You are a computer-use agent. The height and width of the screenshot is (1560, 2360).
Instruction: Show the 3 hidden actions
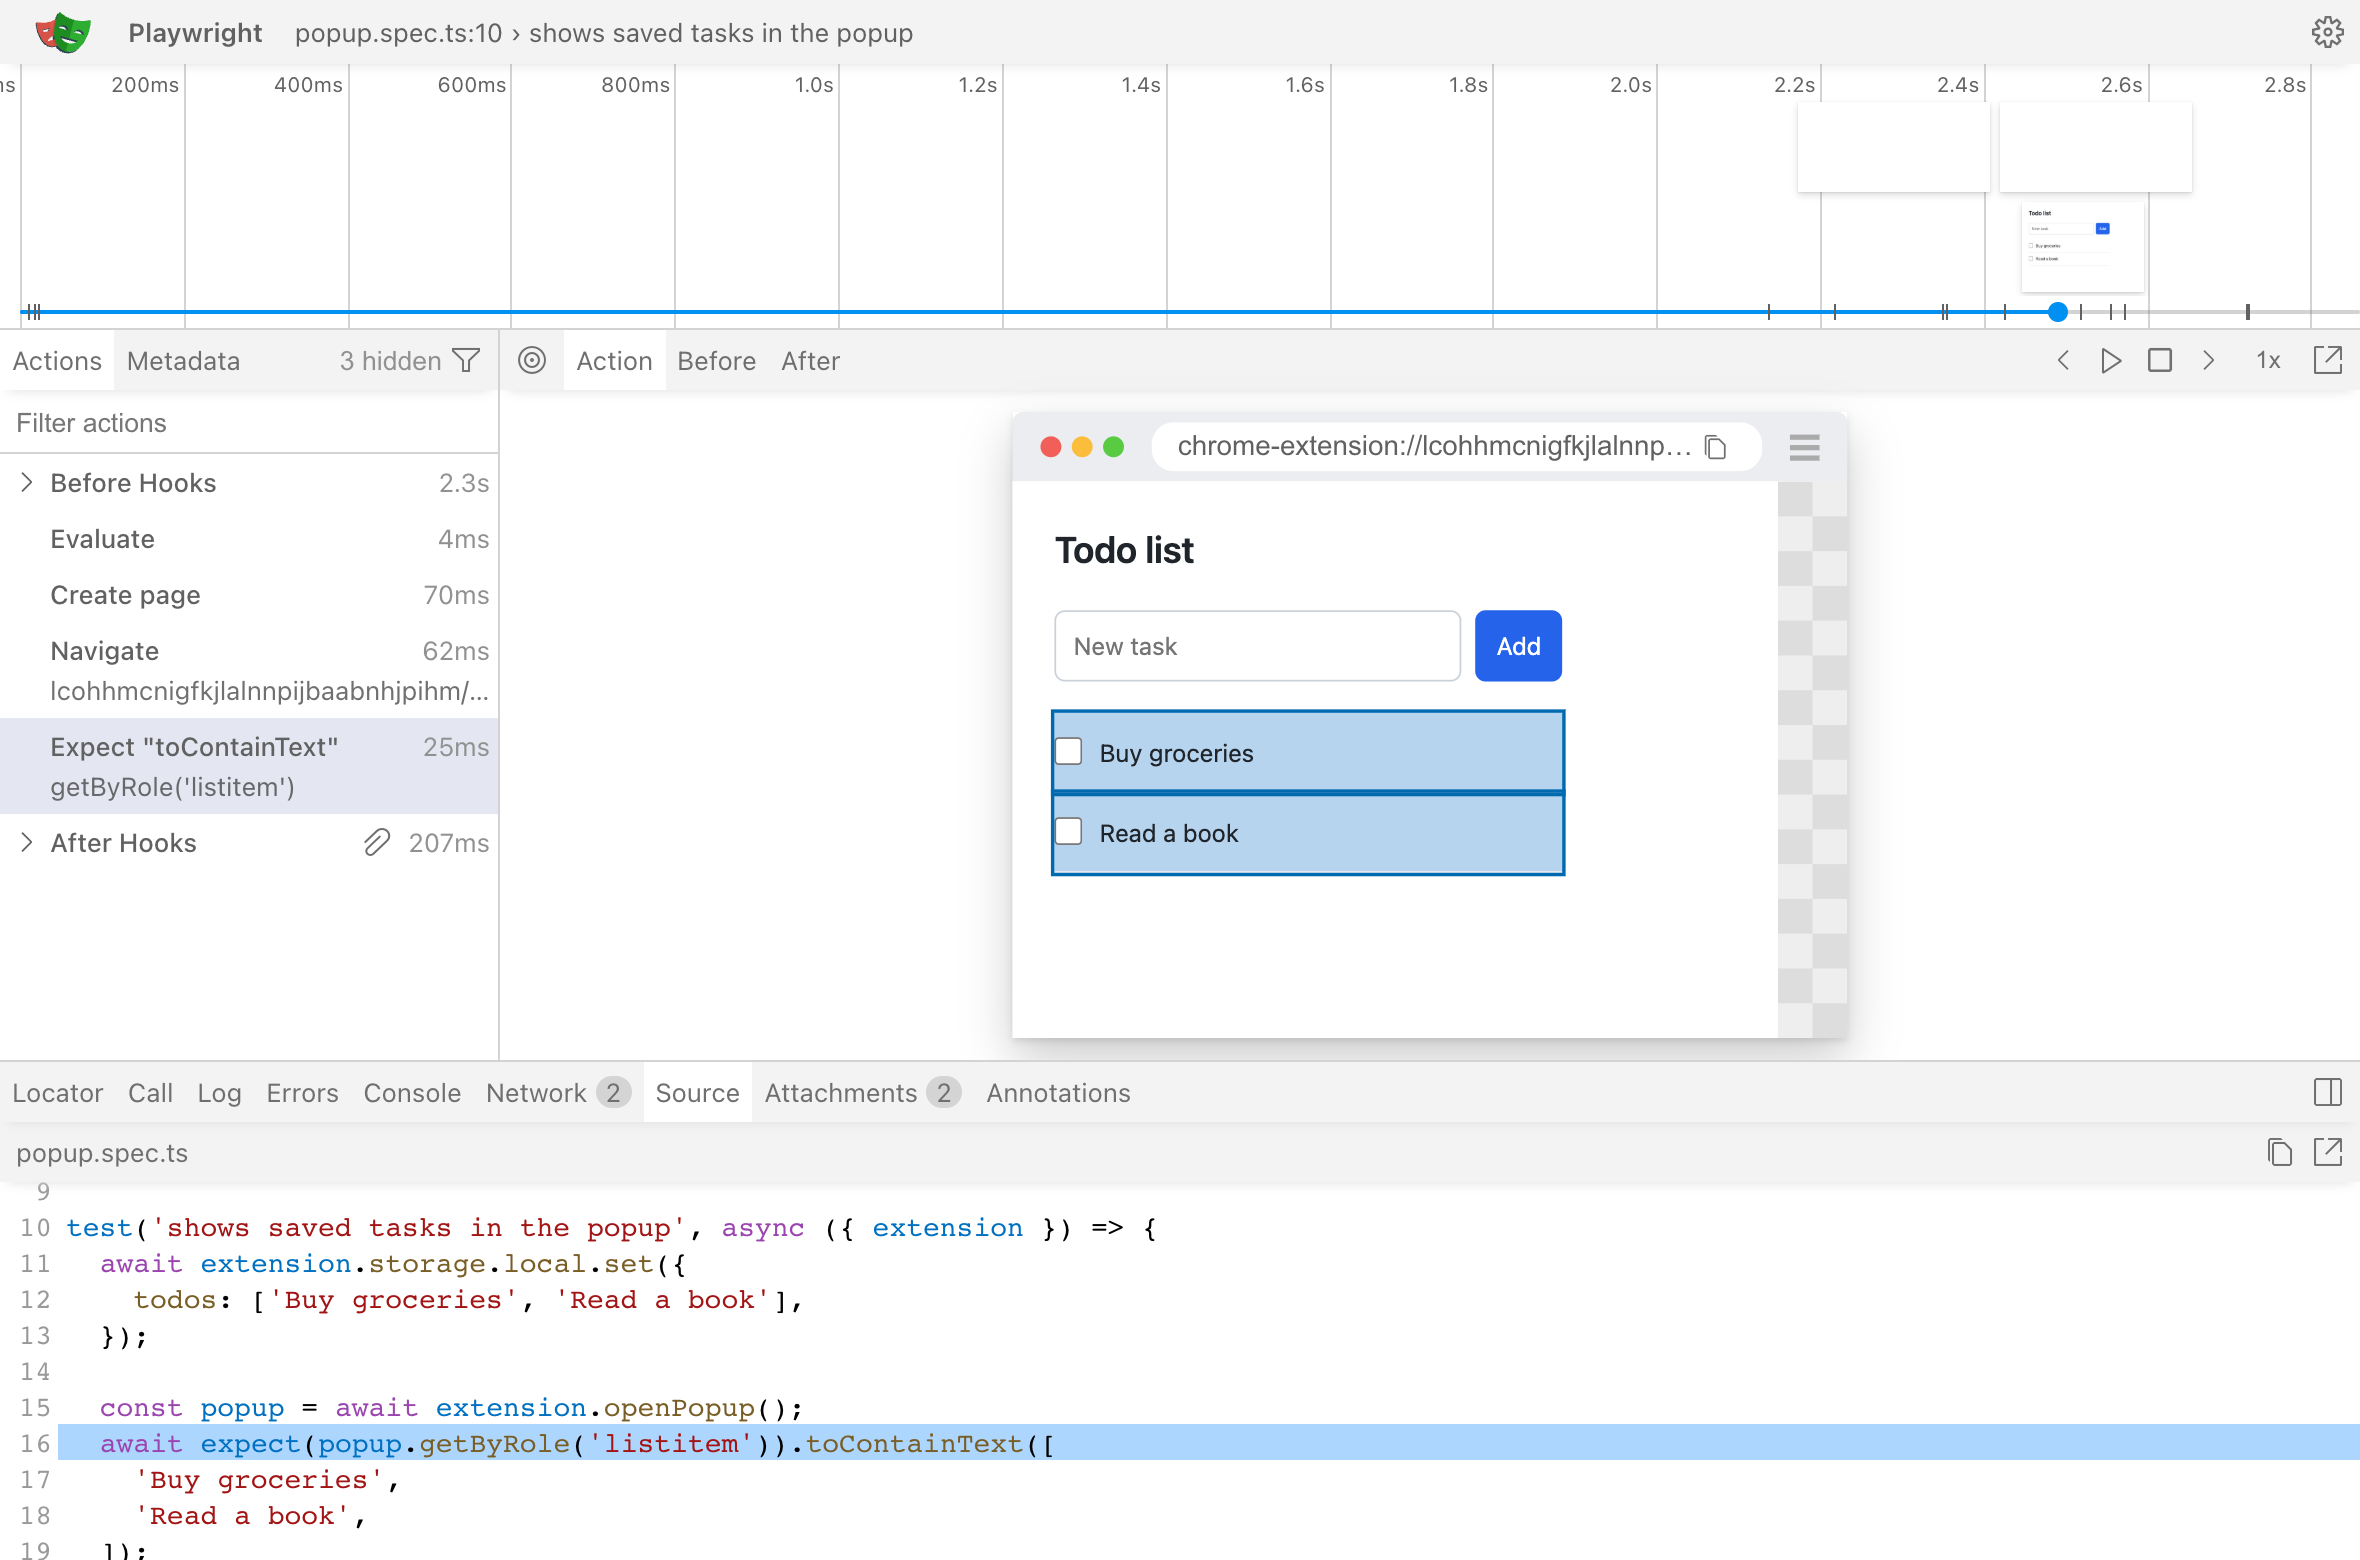point(390,360)
